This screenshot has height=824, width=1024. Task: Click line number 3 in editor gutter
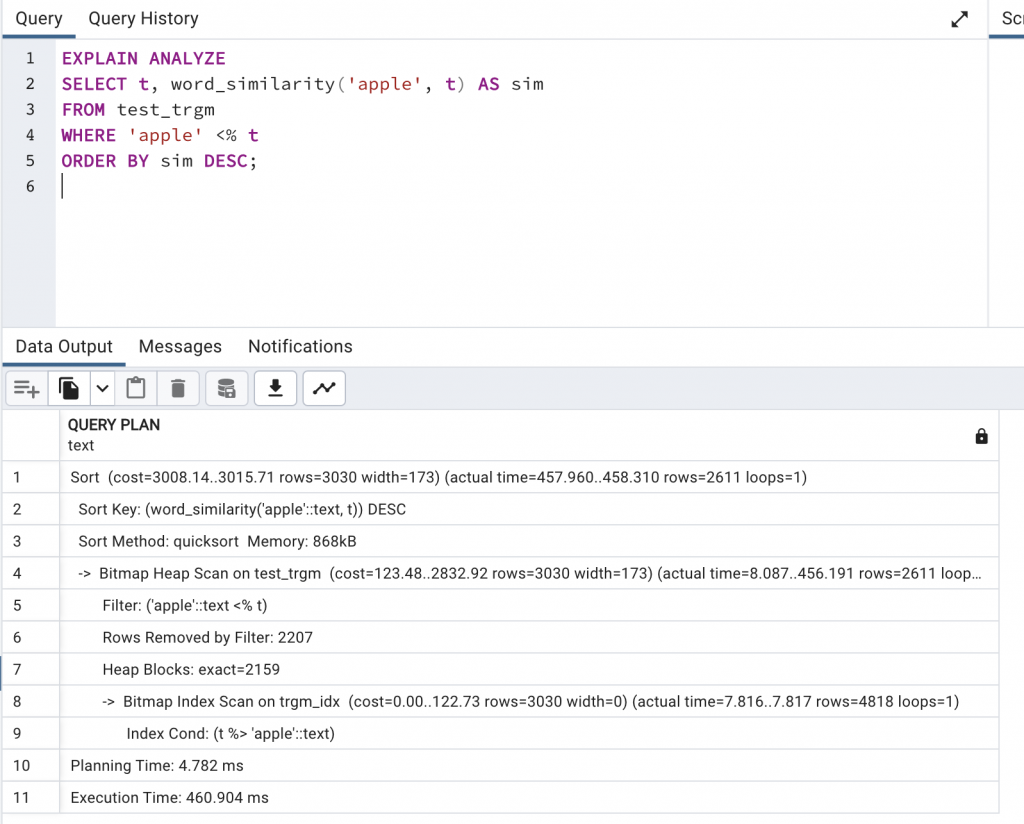coord(30,110)
